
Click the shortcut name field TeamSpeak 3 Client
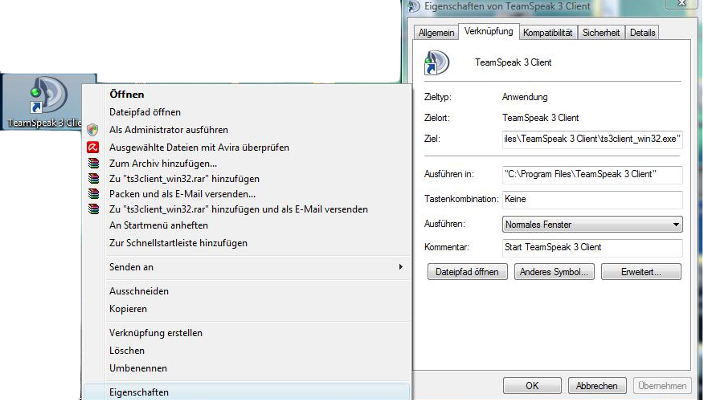point(513,62)
